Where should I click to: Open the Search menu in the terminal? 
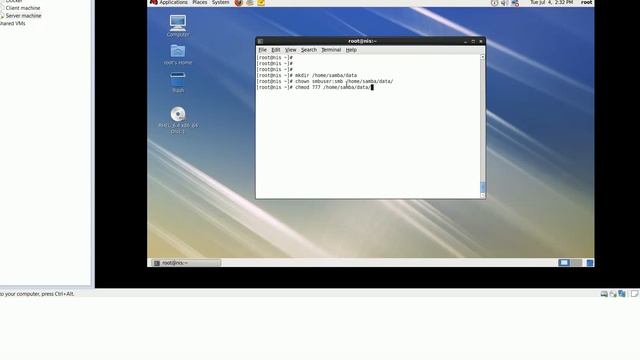[309, 50]
